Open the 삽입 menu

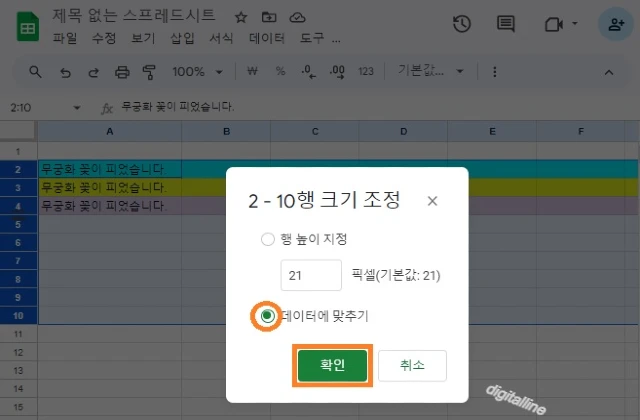click(x=182, y=38)
